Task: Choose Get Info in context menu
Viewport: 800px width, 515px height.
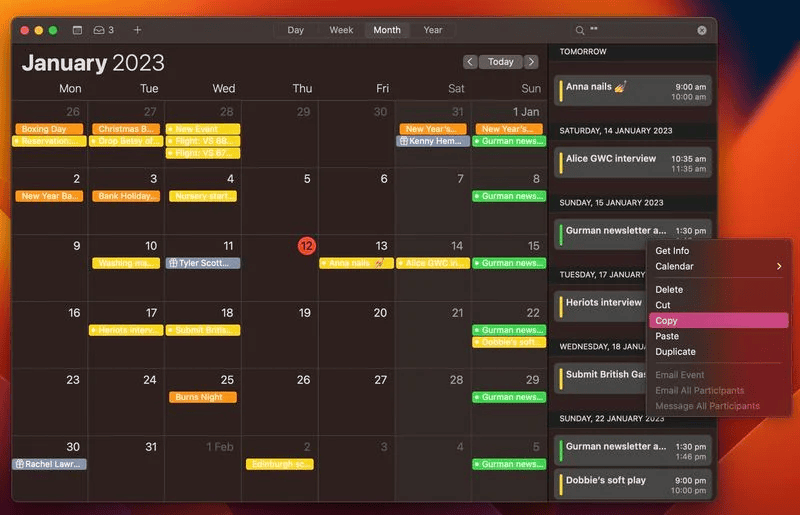Action: (672, 251)
